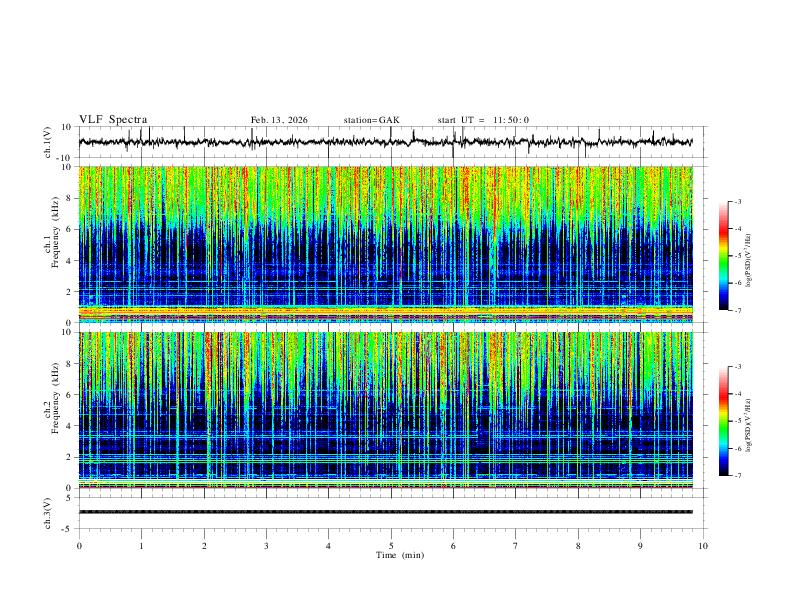Select the date text "Feb. 13, 2026"
The height and width of the screenshot is (612, 792).
click(279, 120)
